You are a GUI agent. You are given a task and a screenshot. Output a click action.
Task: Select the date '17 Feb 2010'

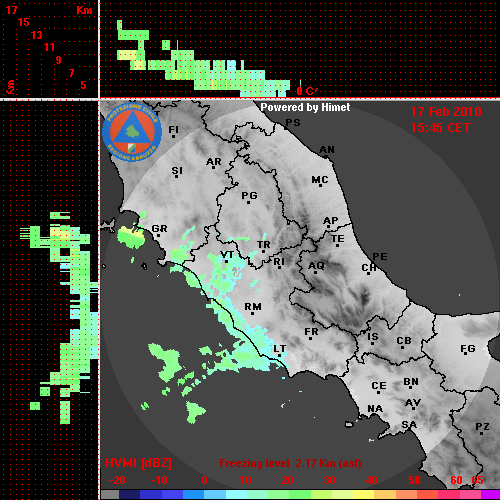click(446, 112)
